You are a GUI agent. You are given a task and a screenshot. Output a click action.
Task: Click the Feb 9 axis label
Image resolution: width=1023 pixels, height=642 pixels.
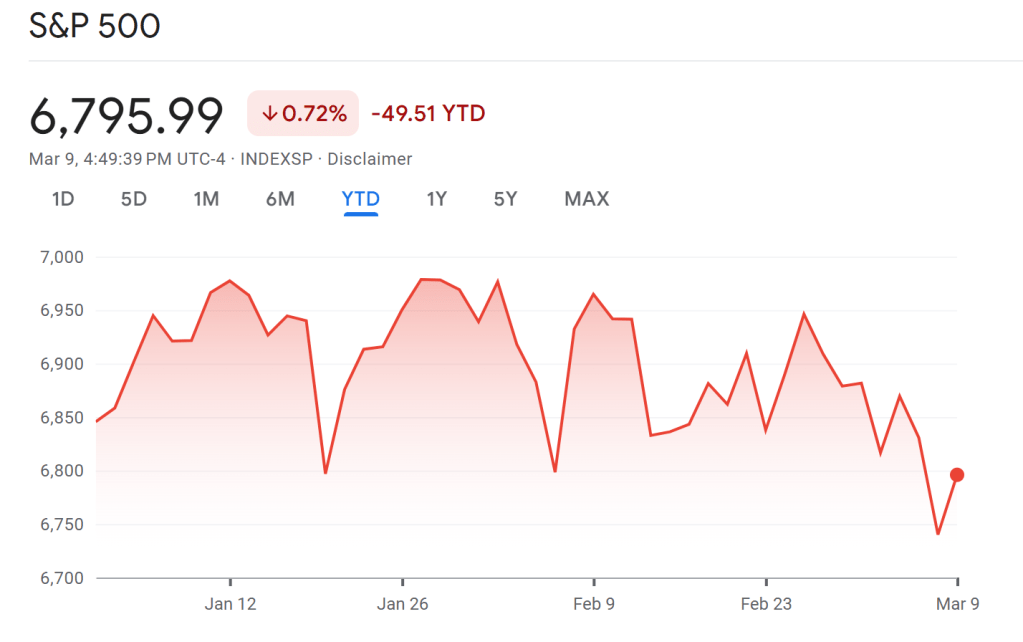[594, 604]
